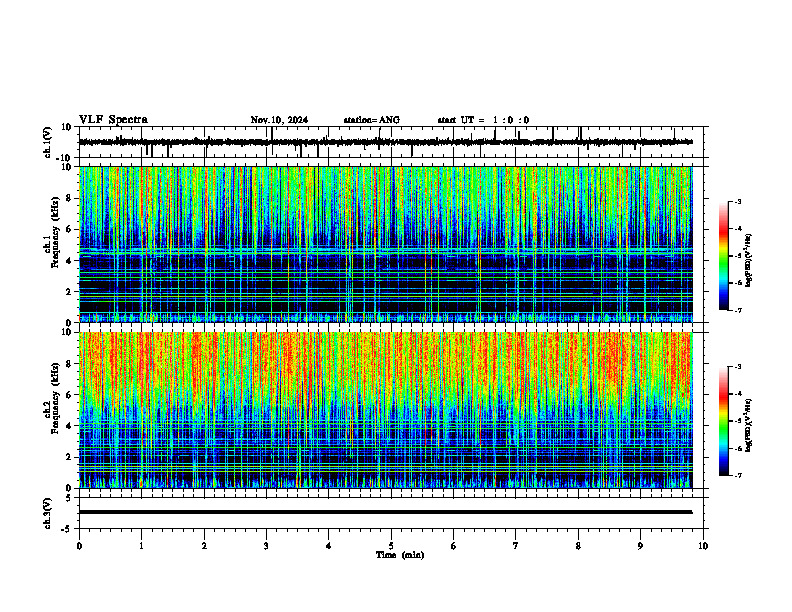Click time axis tick label "7"
792x612 pixels.
point(516,546)
